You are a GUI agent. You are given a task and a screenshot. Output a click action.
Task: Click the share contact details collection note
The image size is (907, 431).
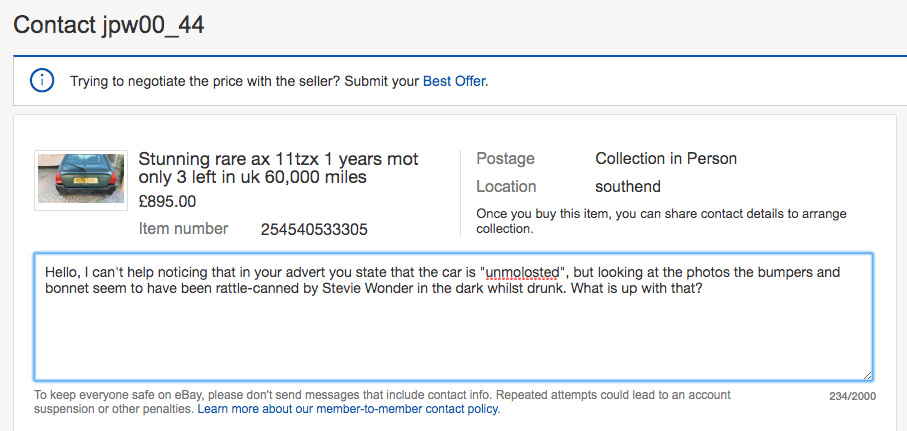[661, 221]
